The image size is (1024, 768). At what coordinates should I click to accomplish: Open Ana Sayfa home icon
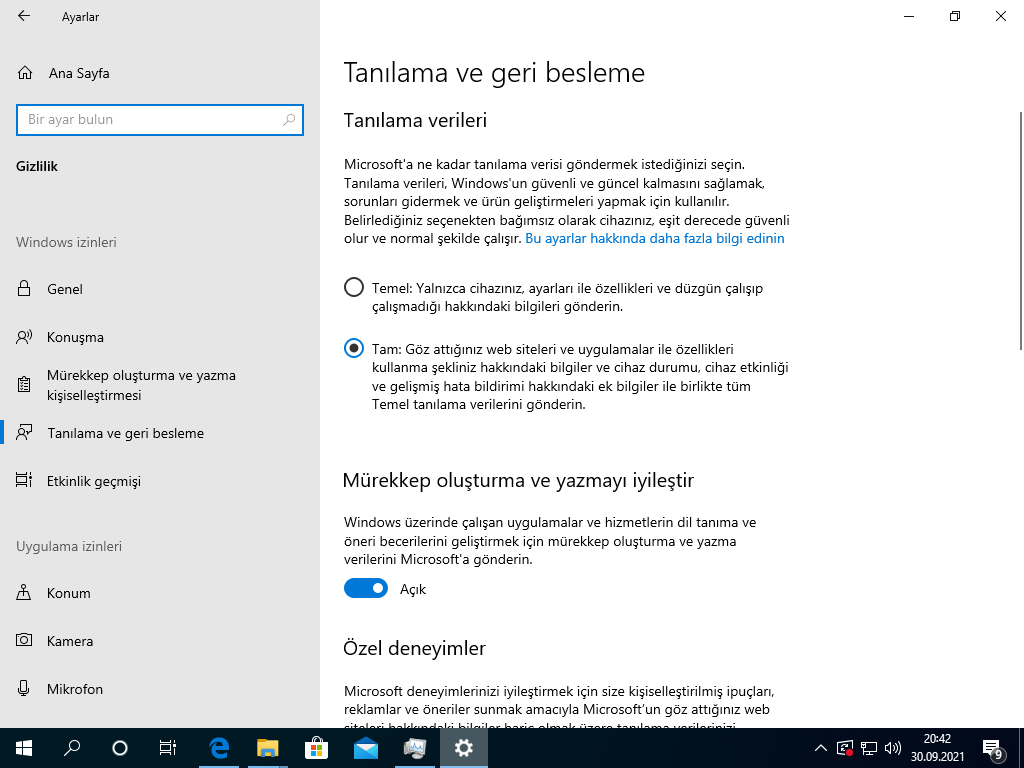coord(25,73)
